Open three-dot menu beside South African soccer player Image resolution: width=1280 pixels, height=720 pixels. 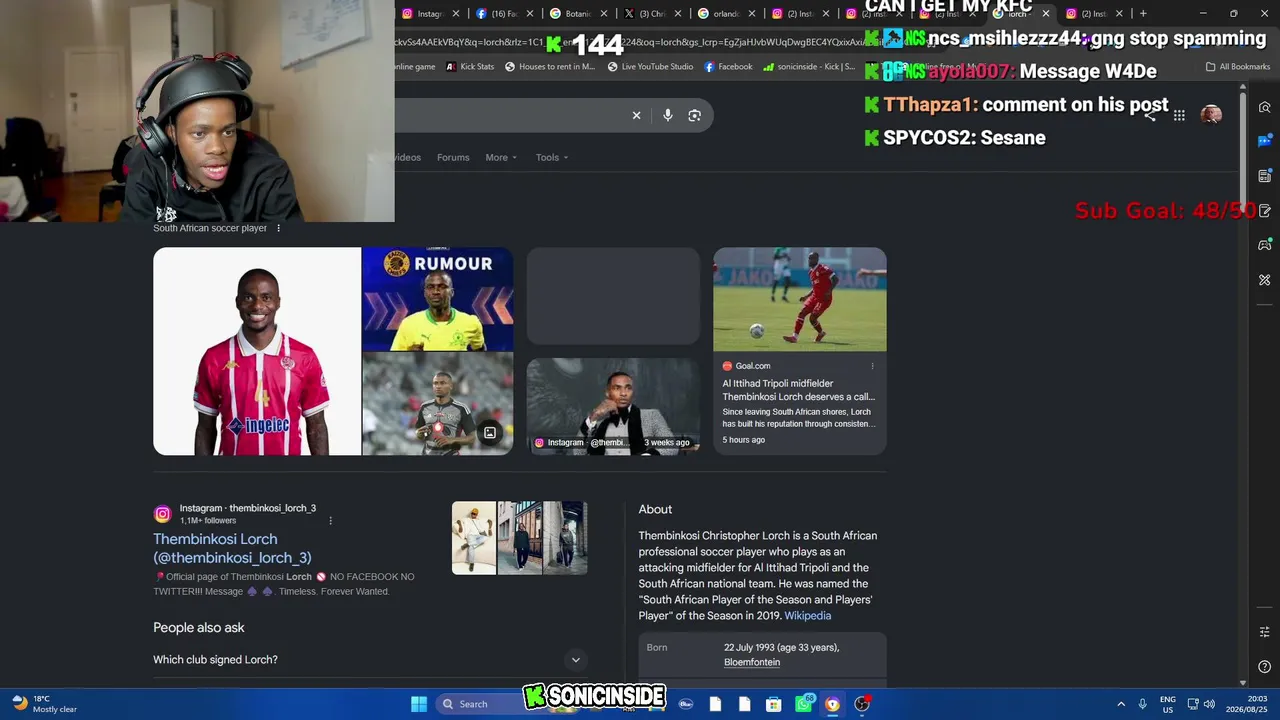278,228
